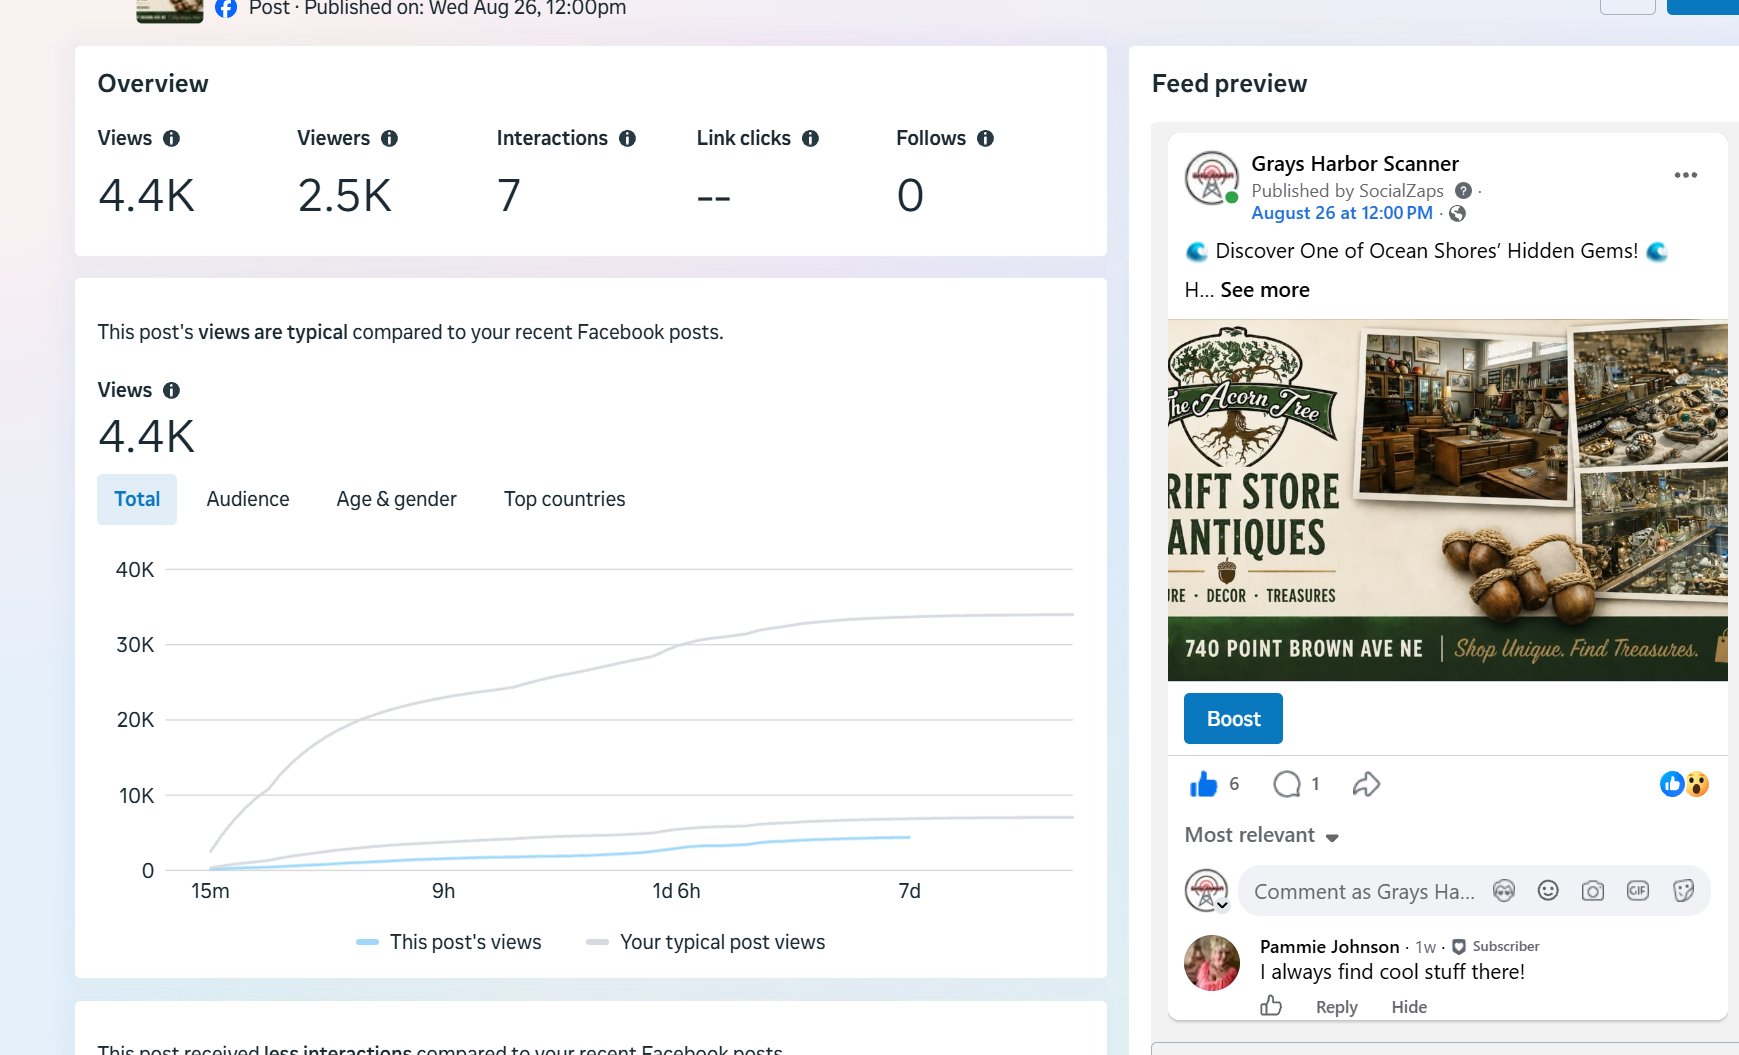
Task: Switch to the Audience tab
Action: [248, 499]
